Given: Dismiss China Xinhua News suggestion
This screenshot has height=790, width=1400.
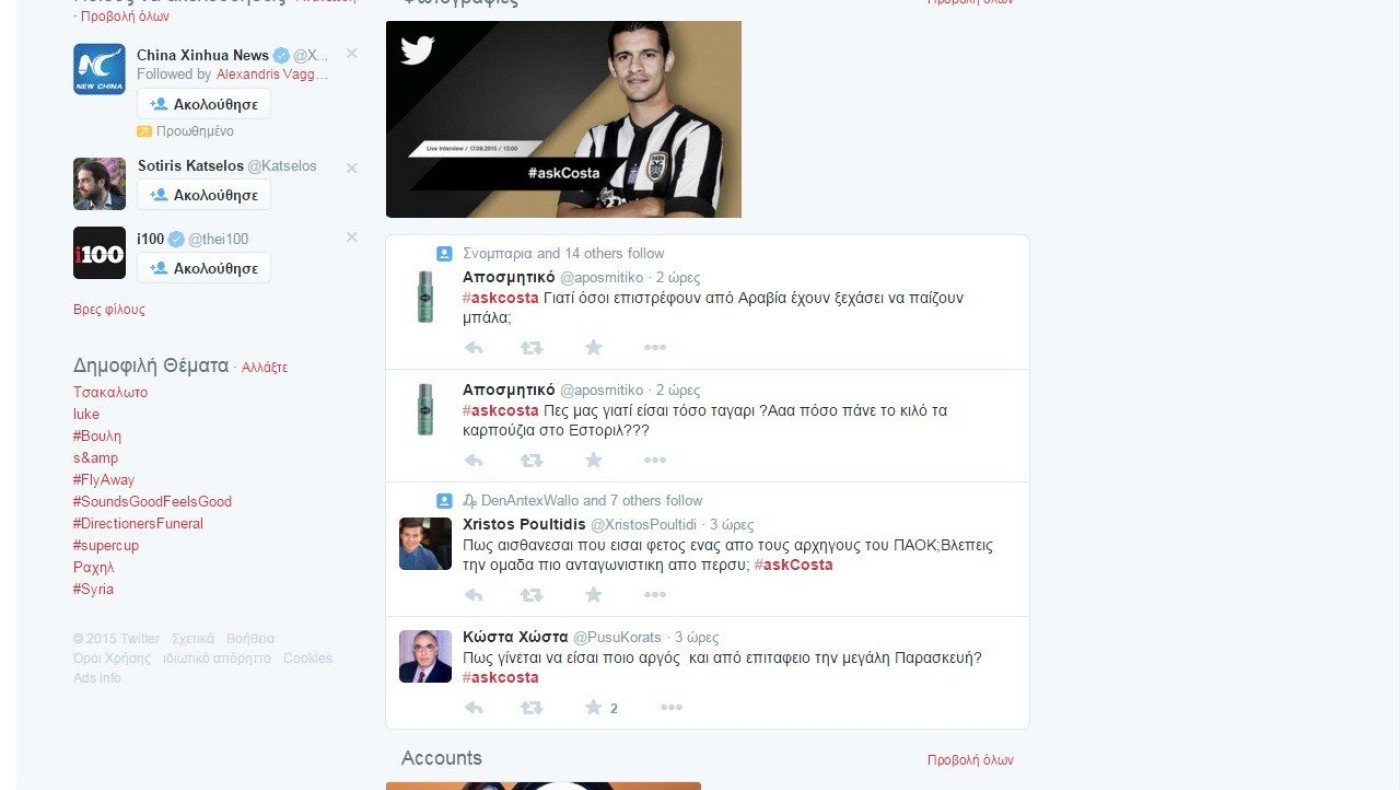Looking at the screenshot, I should point(352,54).
